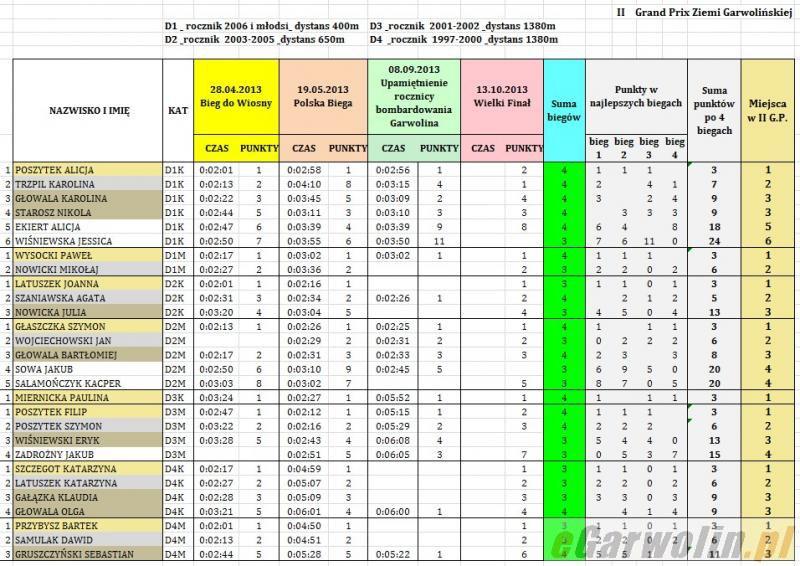The image size is (800, 566).
Task: Select the cell GŁOWALA OLGA
Action: pos(88,512)
